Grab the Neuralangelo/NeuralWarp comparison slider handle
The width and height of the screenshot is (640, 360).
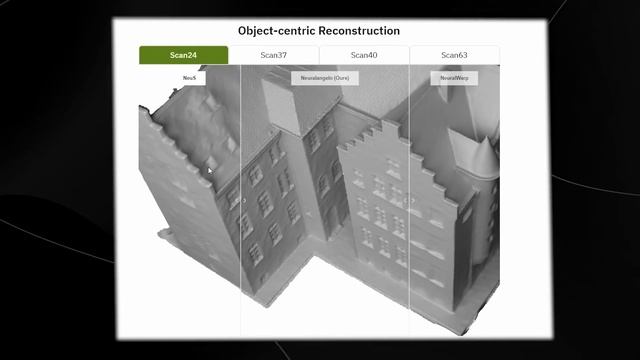(x=409, y=200)
